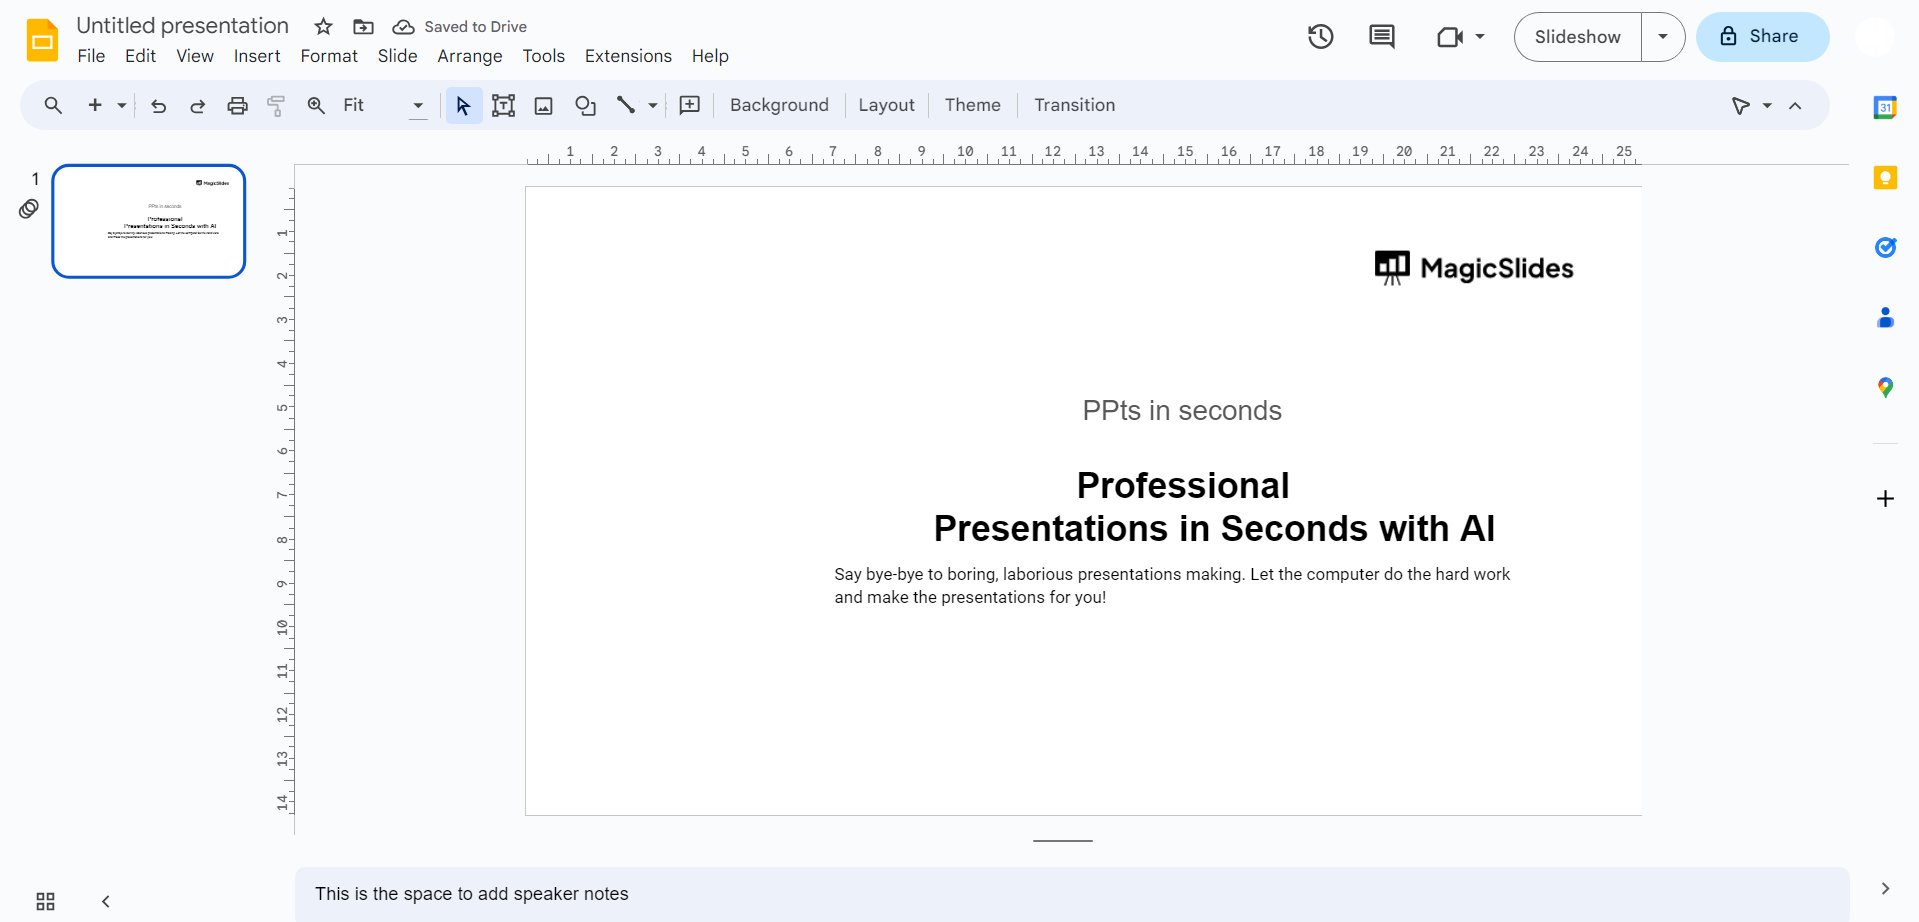1919x922 pixels.
Task: Open the comments history icon
Action: (x=1381, y=37)
